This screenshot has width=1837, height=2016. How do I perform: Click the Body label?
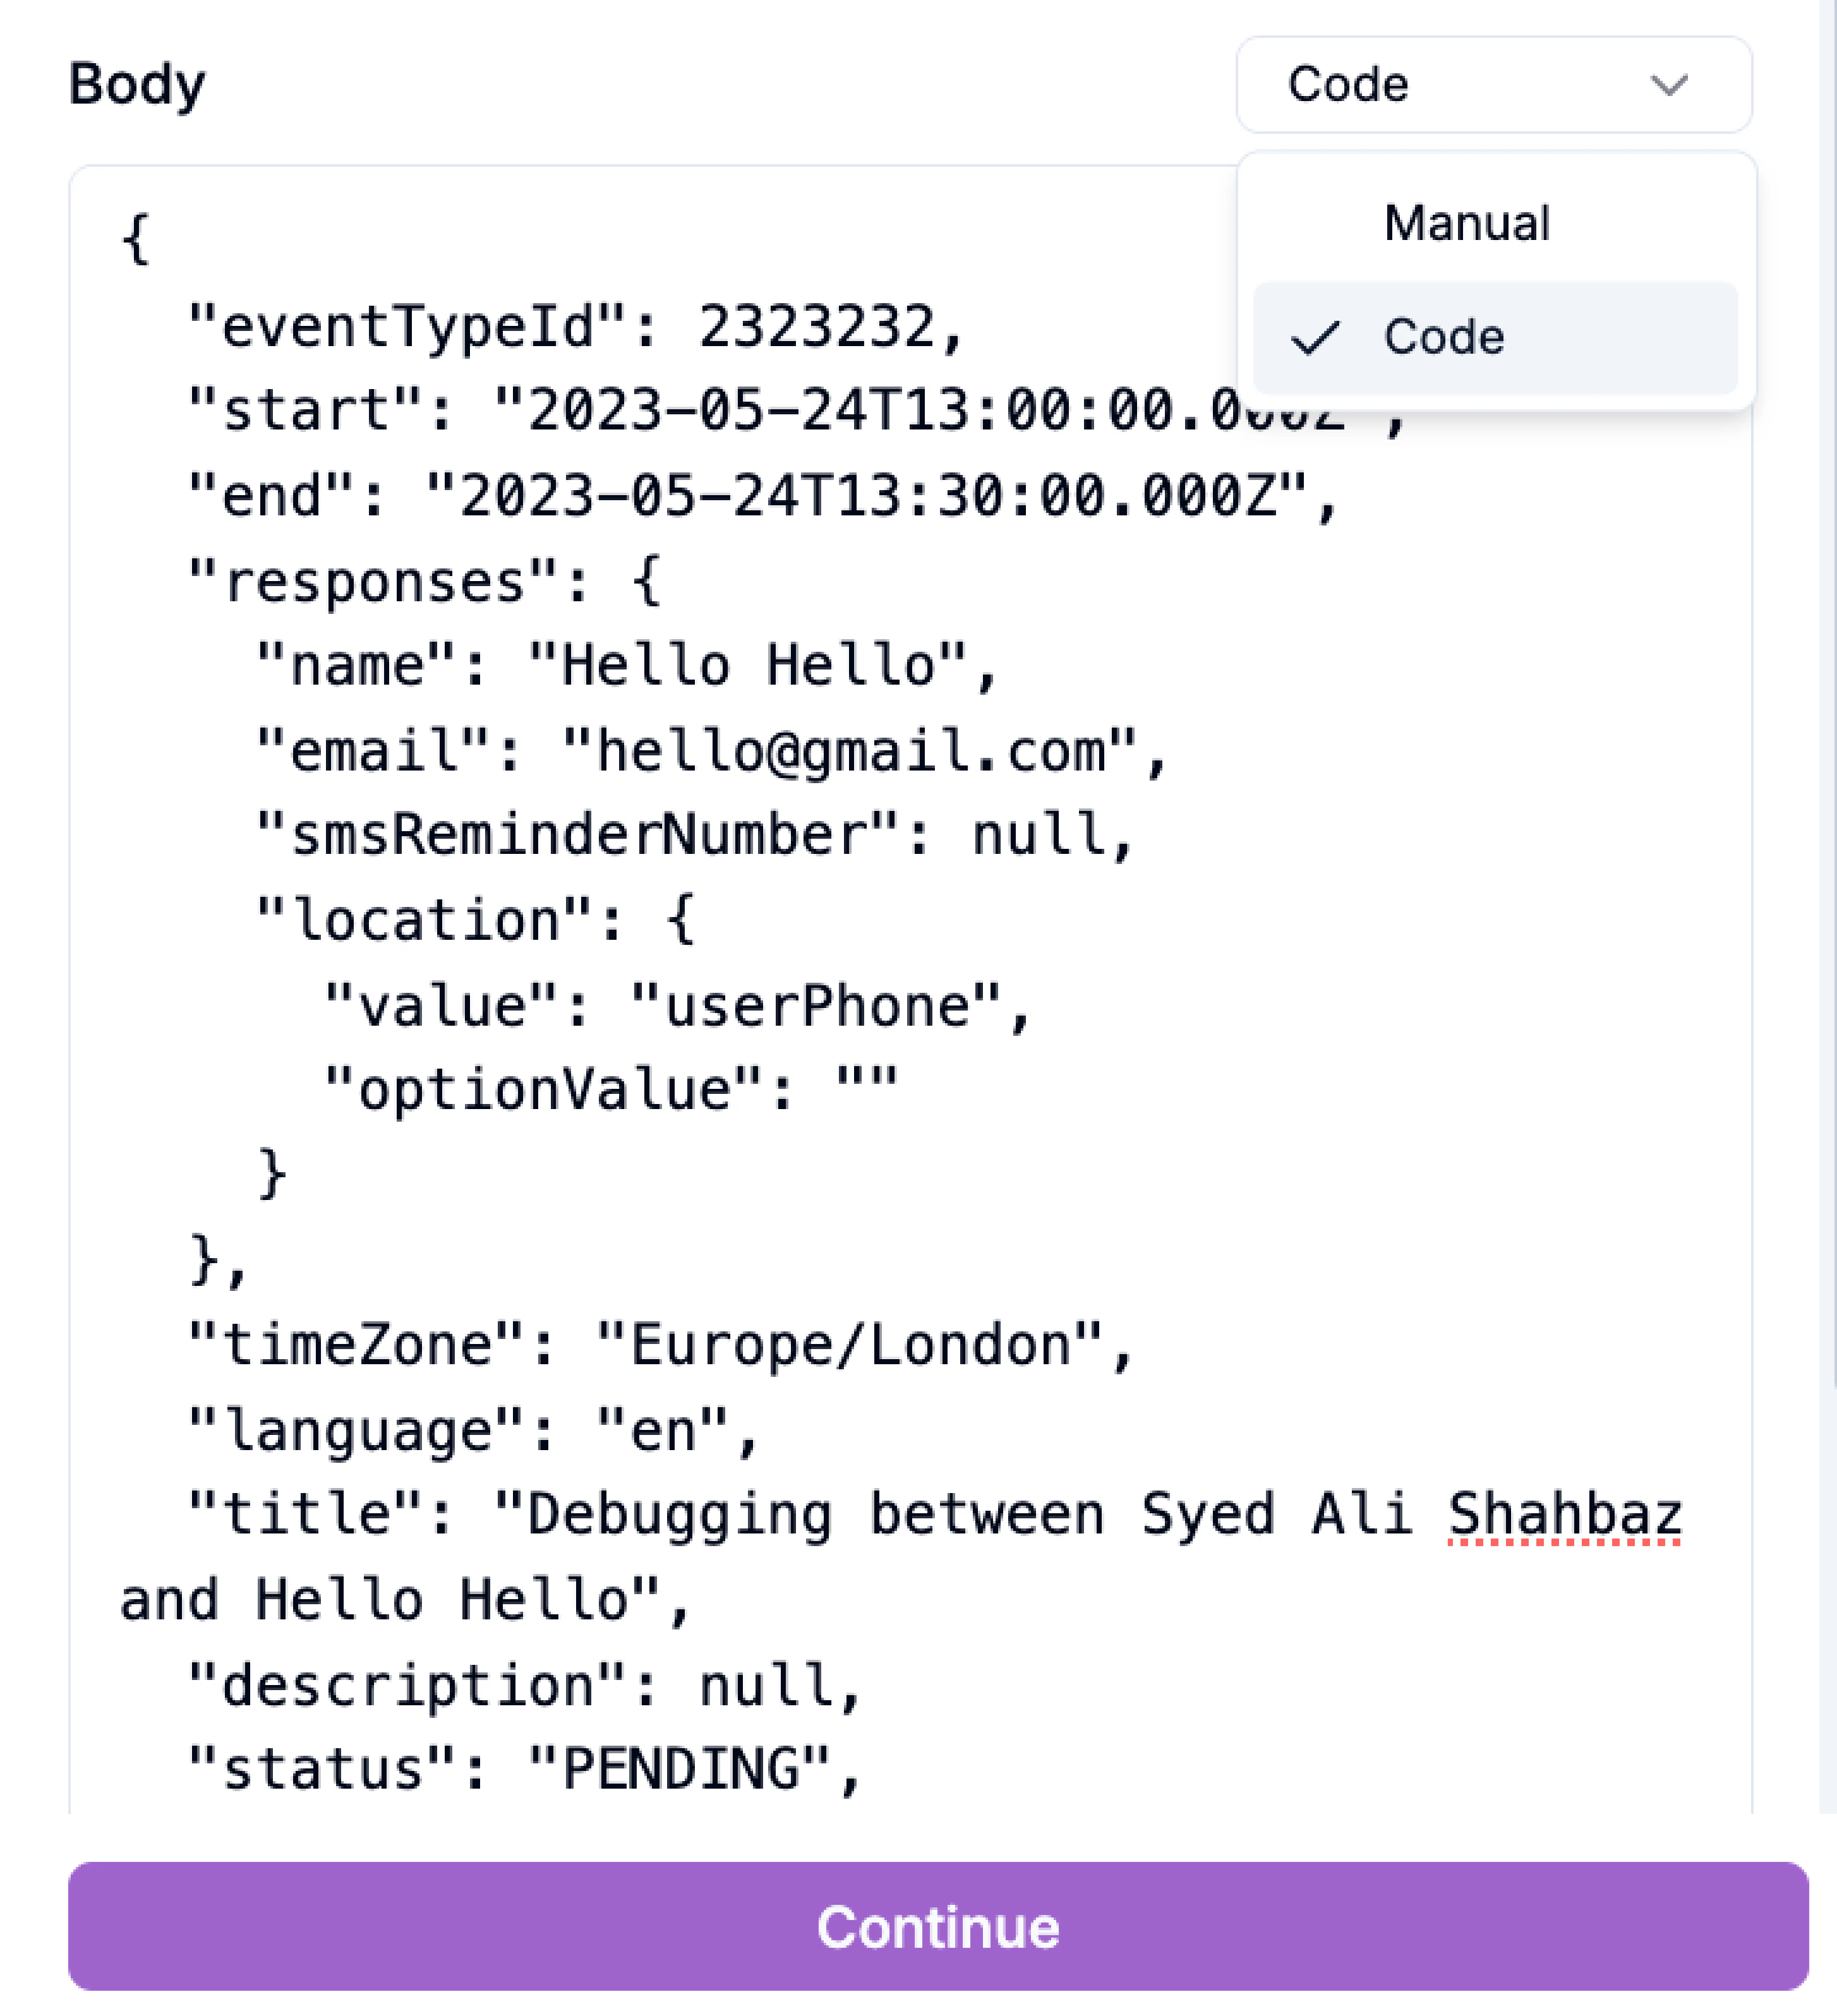point(135,85)
